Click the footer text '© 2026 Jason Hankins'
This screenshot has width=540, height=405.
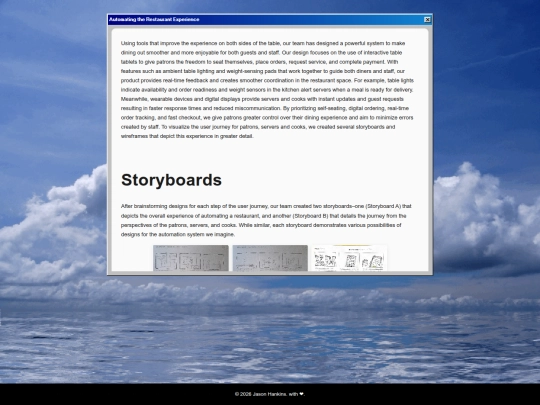(261, 394)
